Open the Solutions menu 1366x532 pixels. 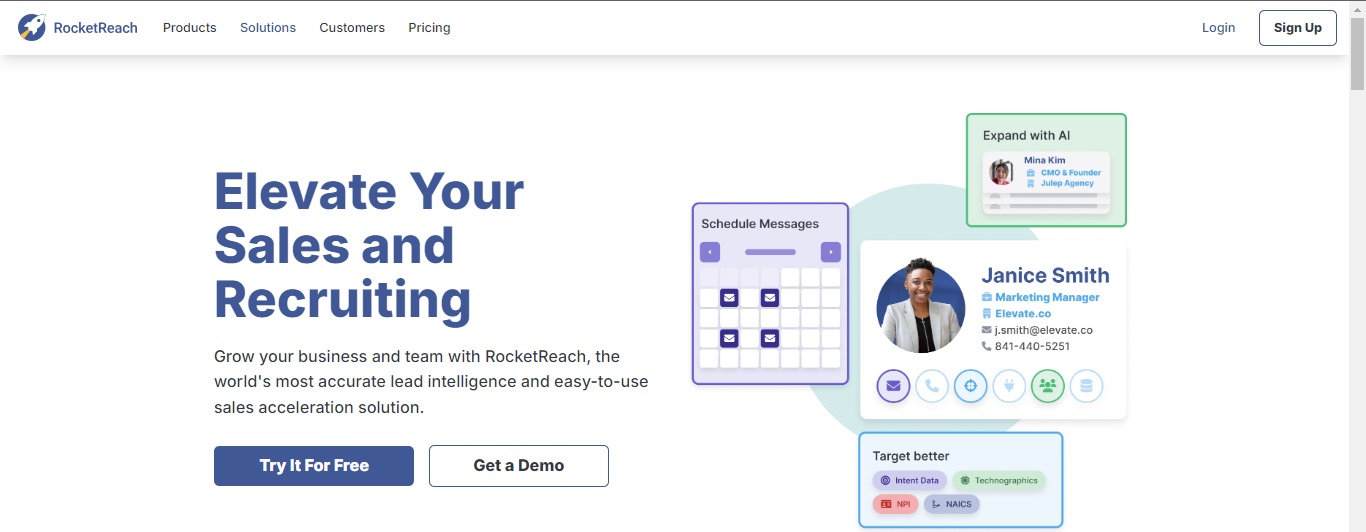pos(268,28)
